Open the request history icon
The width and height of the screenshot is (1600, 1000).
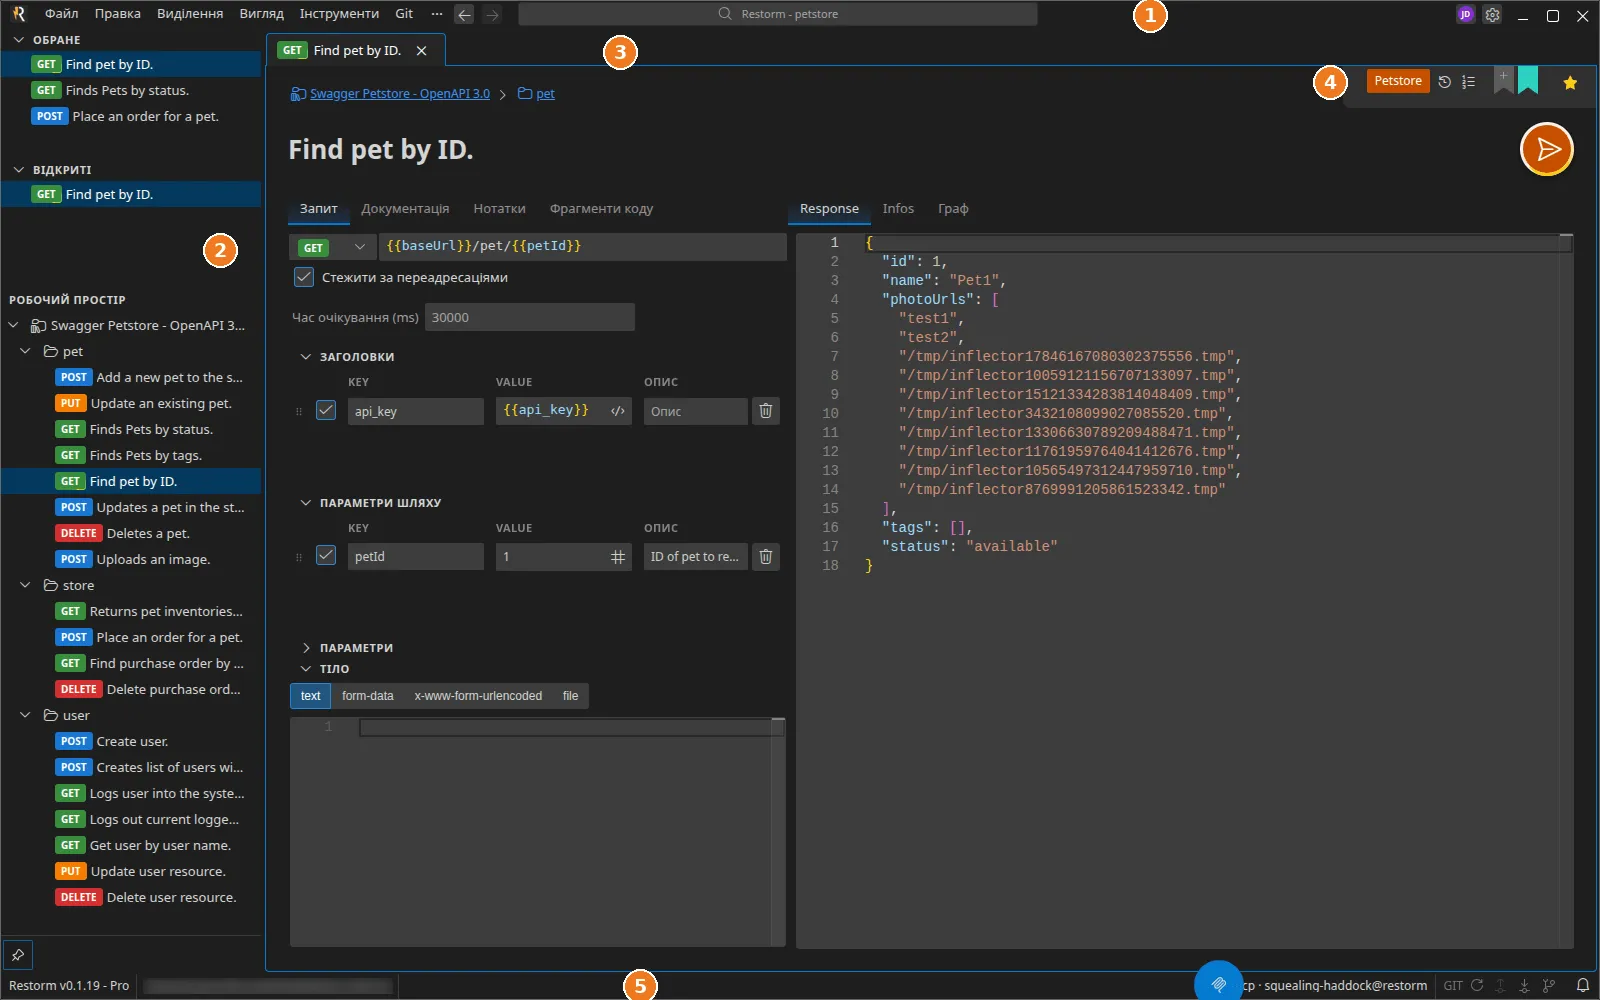point(1445,82)
